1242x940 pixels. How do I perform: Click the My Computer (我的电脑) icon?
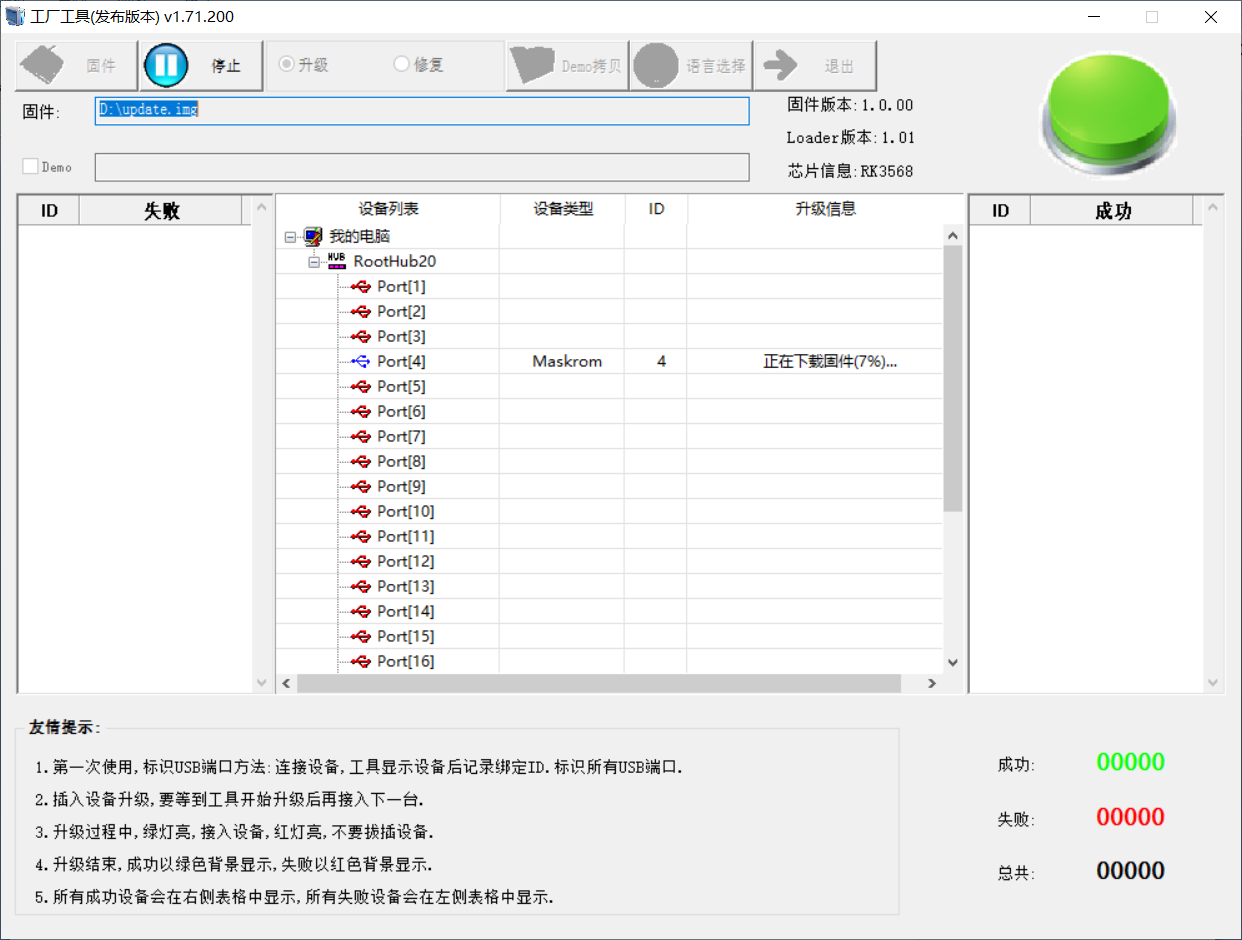pyautogui.click(x=314, y=236)
